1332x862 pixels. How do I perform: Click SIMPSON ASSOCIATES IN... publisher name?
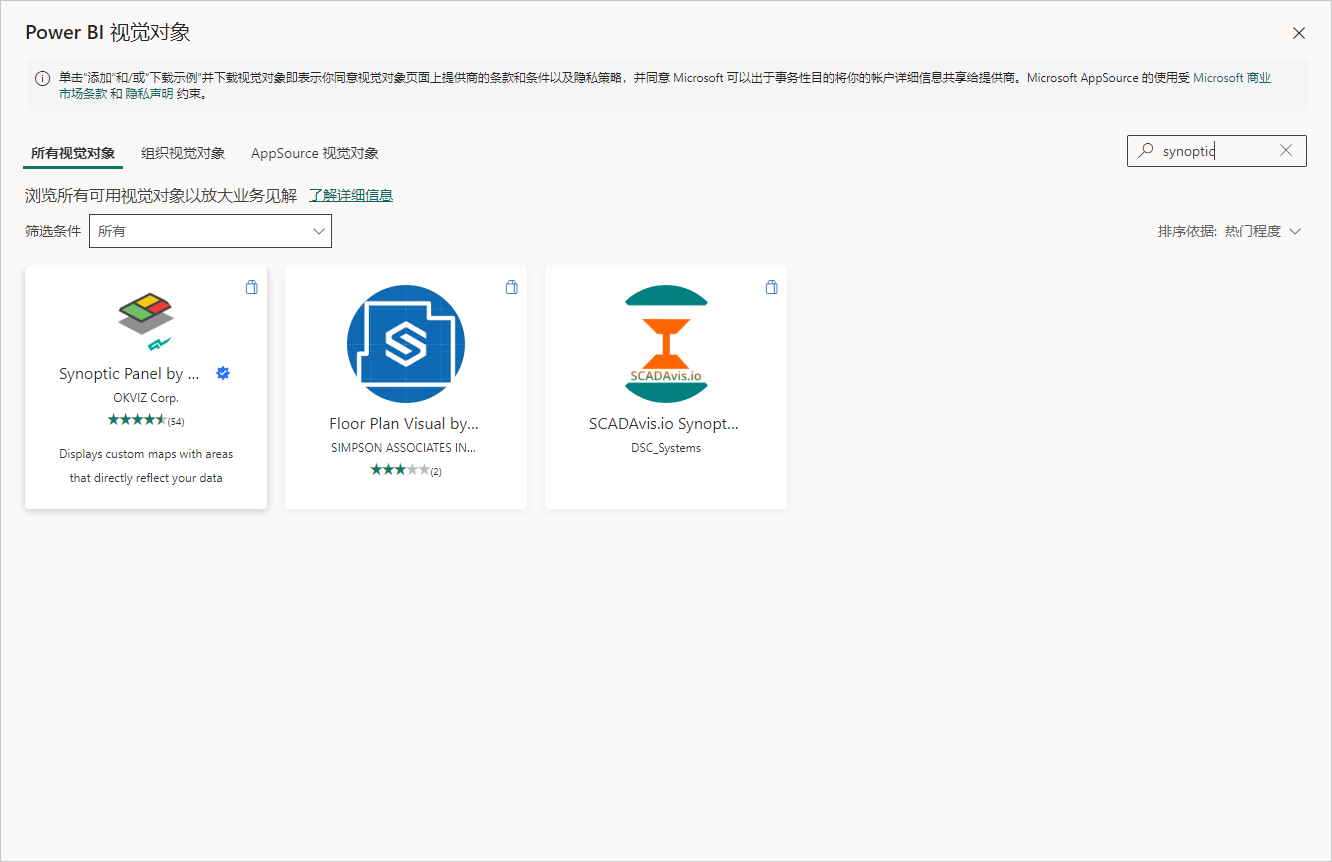[x=404, y=448]
